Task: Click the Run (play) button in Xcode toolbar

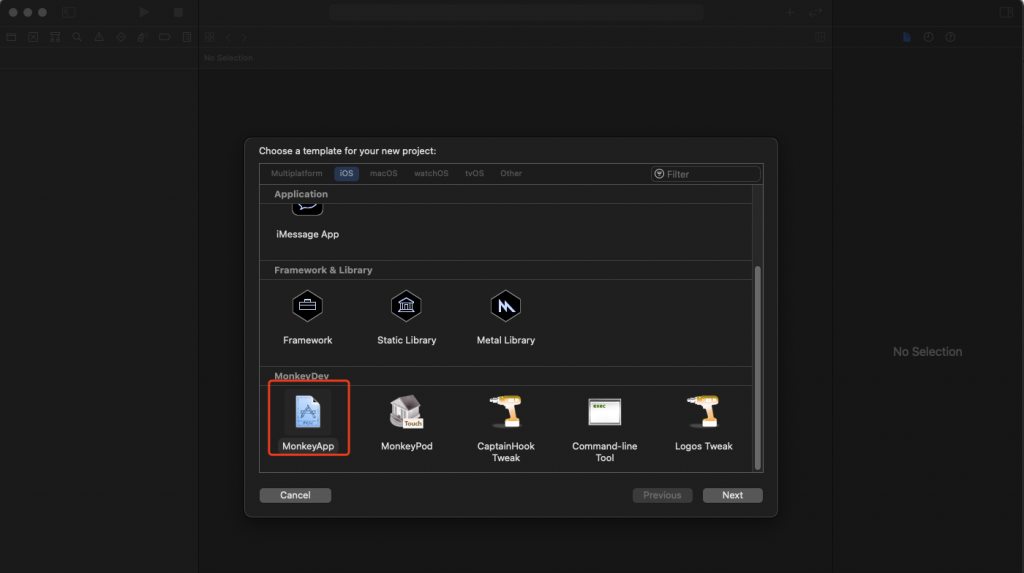Action: (x=144, y=12)
